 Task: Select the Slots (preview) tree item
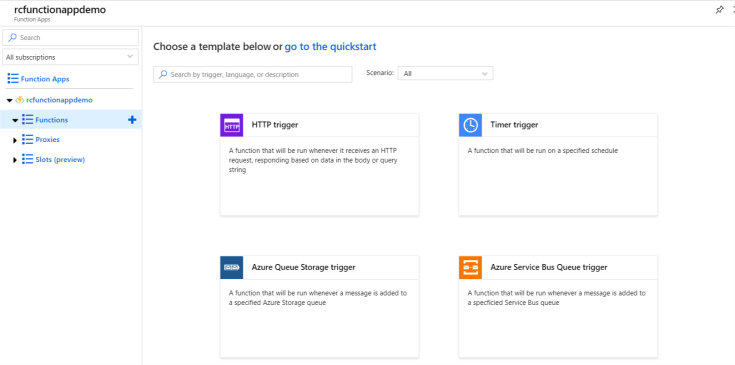[60, 159]
